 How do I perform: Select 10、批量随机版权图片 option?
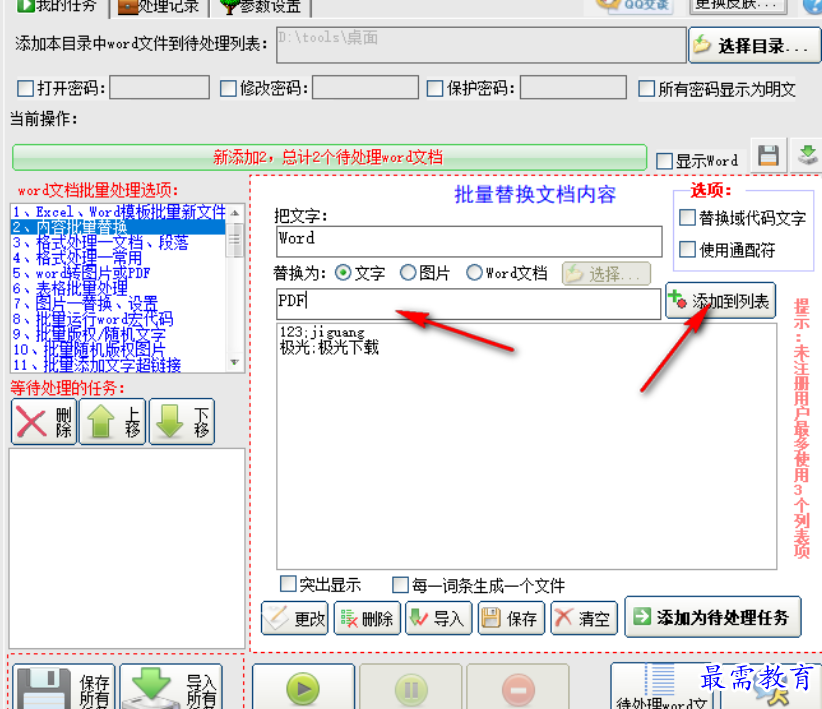click(118, 349)
